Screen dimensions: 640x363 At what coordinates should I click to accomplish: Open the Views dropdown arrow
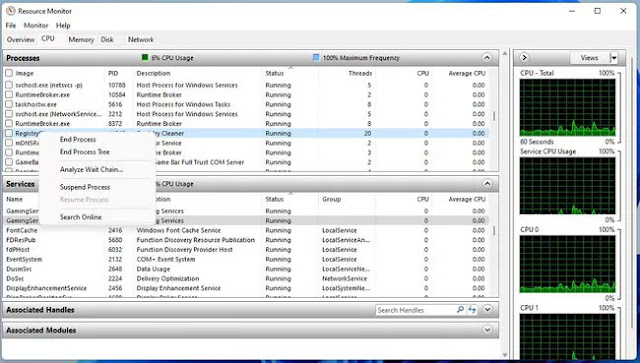613,58
